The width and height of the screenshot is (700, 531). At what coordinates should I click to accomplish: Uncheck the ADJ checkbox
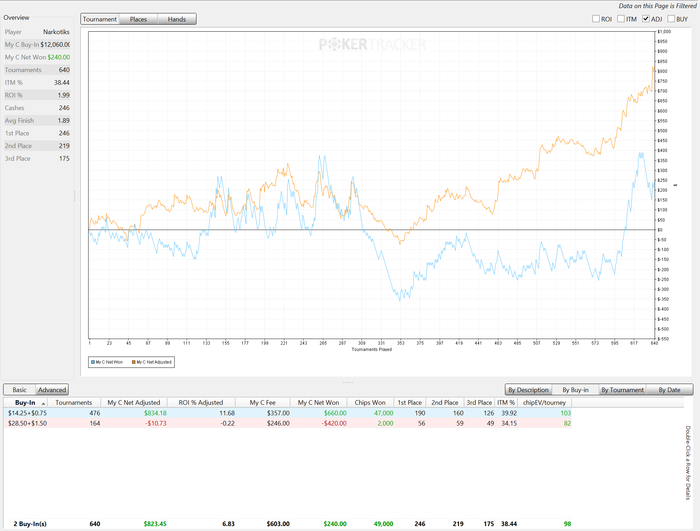click(646, 19)
